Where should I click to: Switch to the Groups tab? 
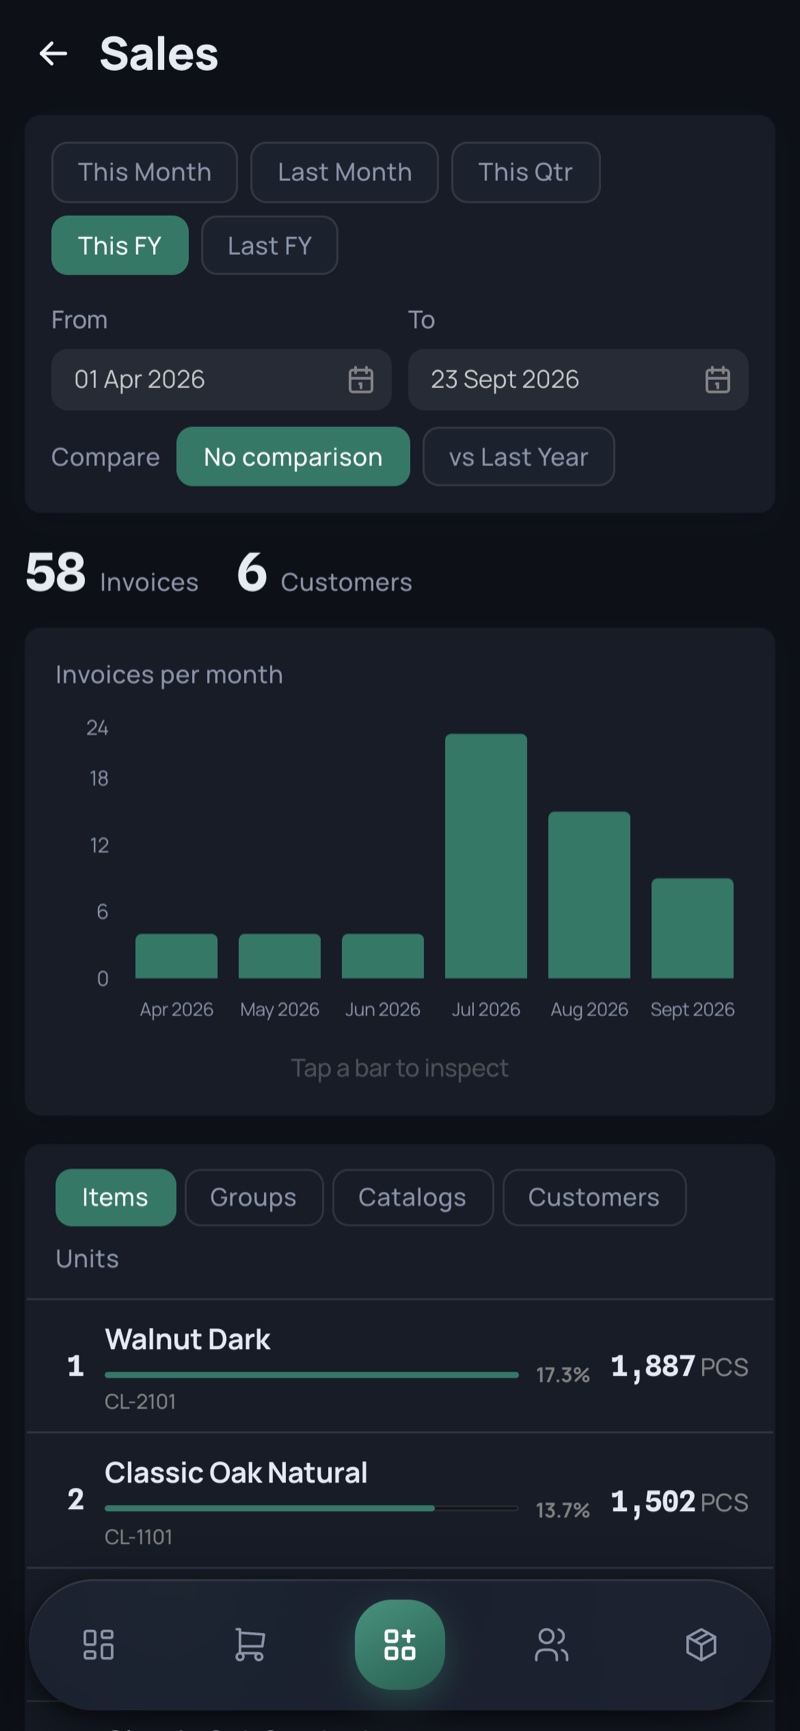coord(254,1197)
